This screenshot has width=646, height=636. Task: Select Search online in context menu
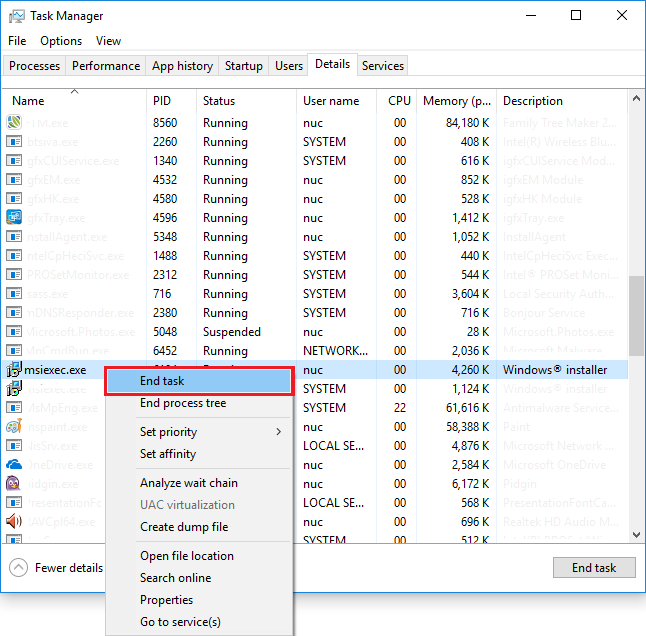coord(199,578)
